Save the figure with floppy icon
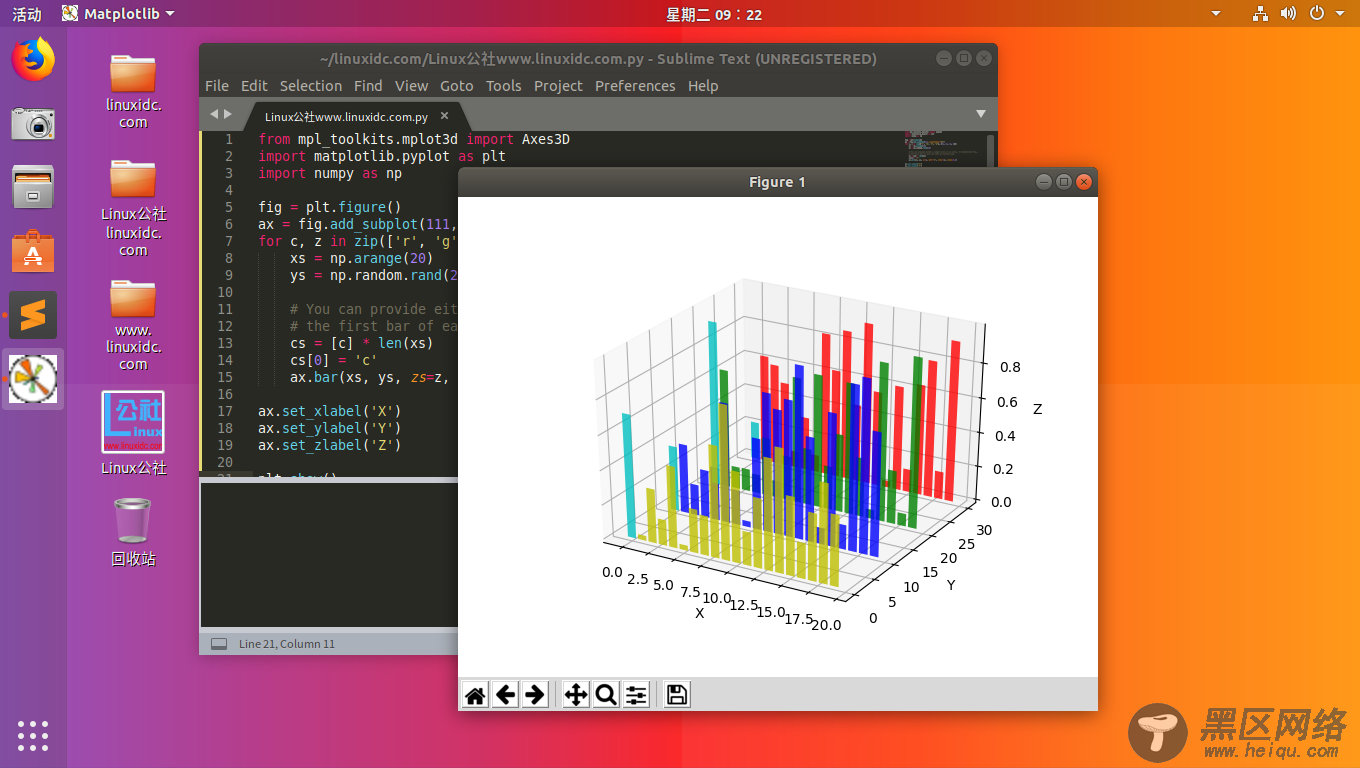The width and height of the screenshot is (1360, 768). click(x=677, y=695)
